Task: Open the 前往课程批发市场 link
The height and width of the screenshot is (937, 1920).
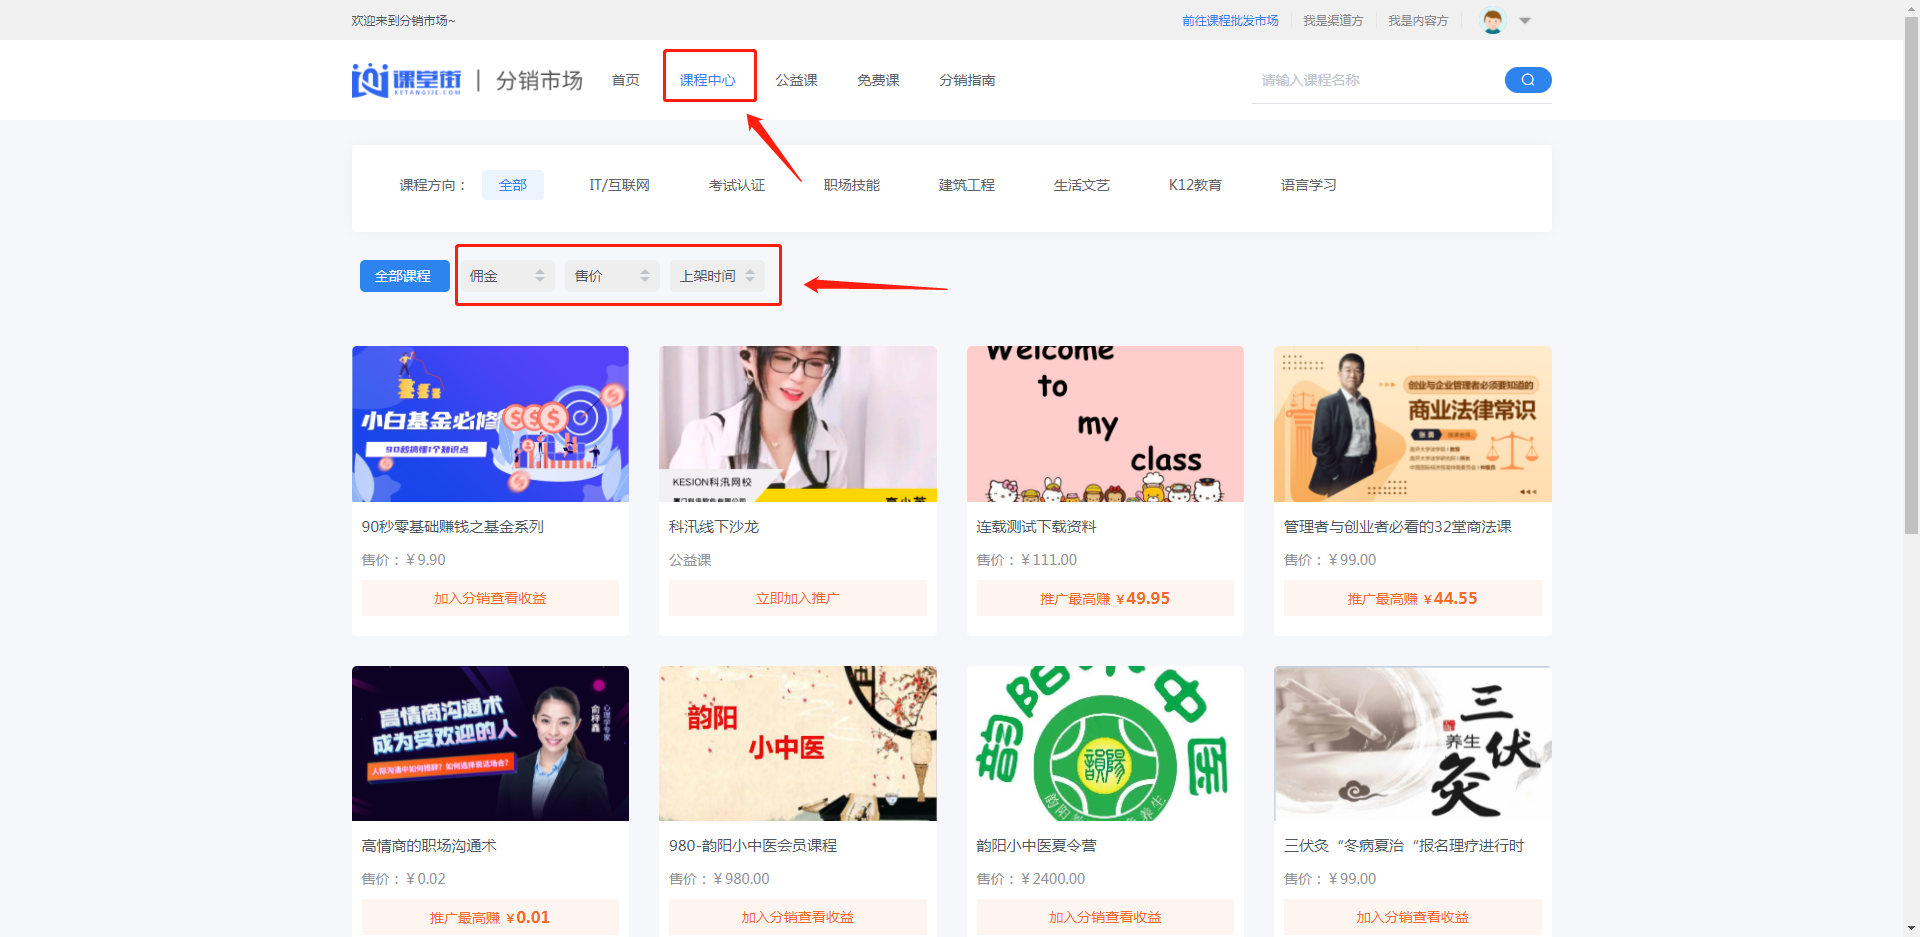Action: click(1230, 21)
